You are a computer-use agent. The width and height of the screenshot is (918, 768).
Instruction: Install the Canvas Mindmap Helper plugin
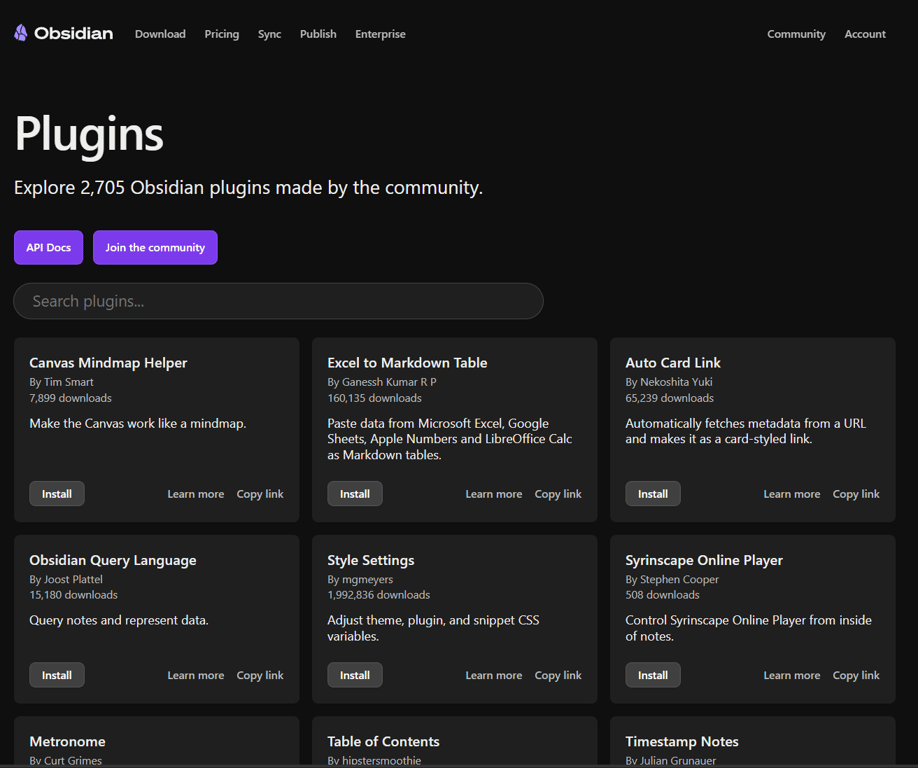click(57, 493)
